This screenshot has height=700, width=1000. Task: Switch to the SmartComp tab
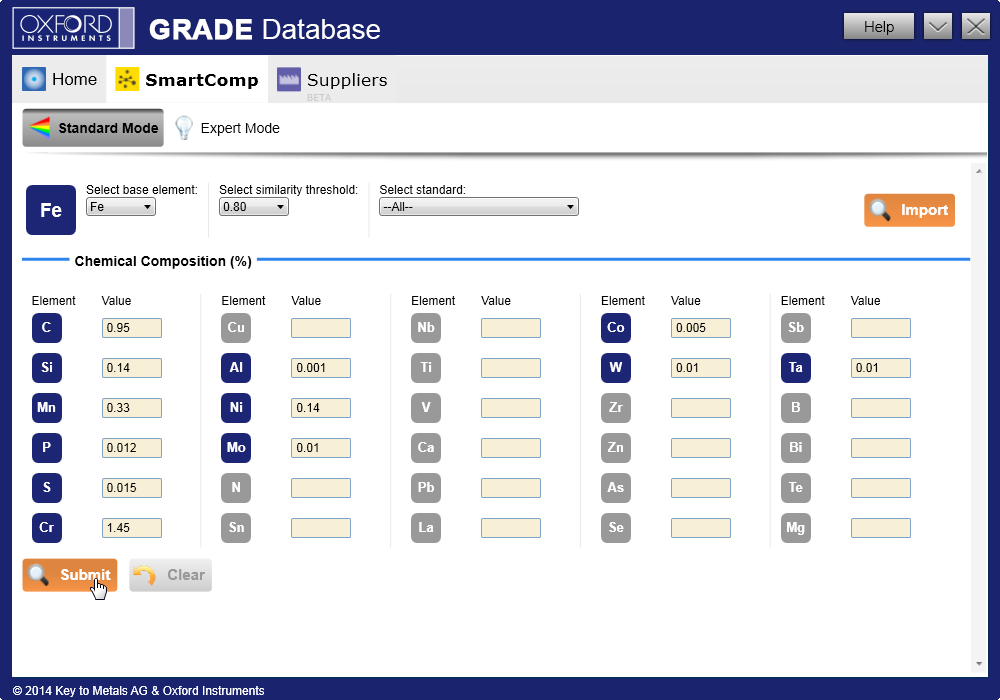click(x=187, y=79)
